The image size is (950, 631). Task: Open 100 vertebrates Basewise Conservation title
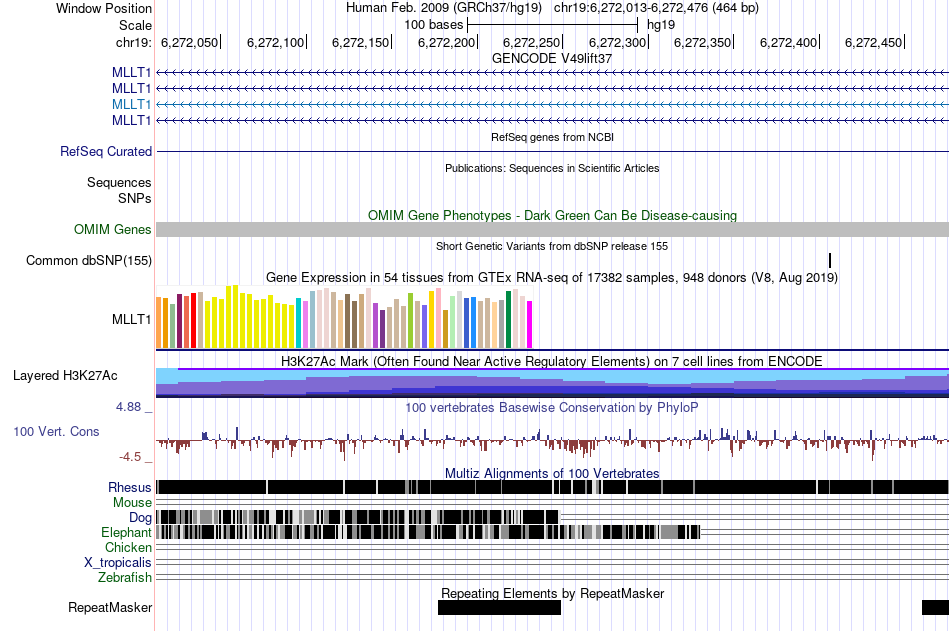click(552, 407)
